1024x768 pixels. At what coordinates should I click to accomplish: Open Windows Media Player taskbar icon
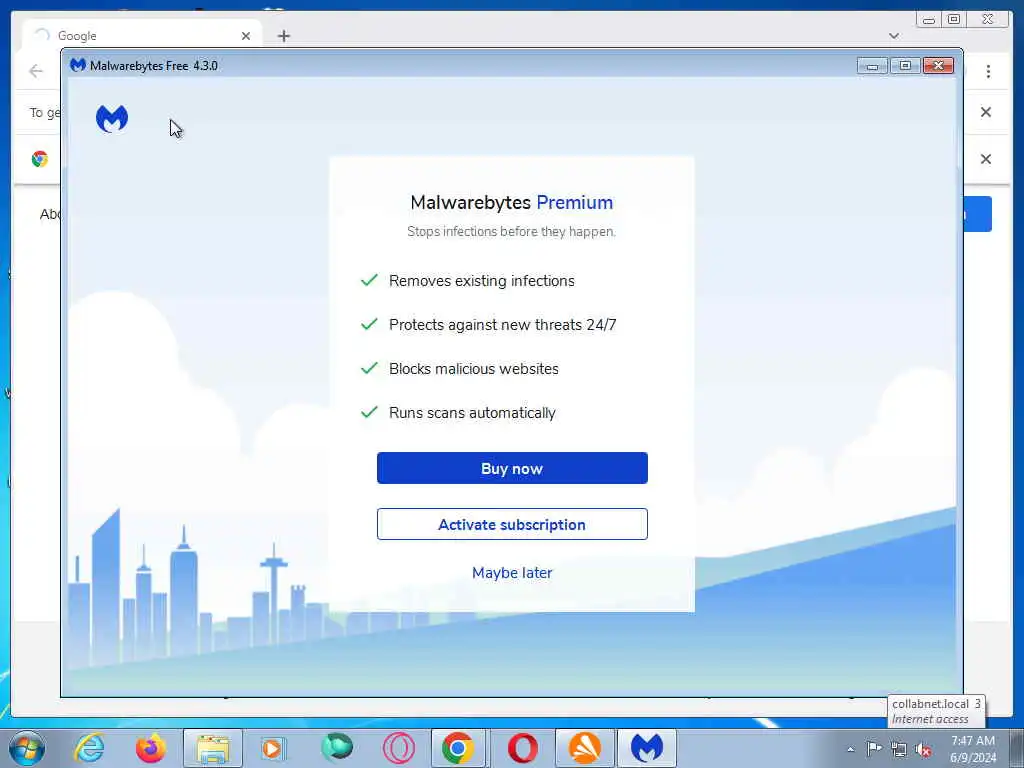point(274,748)
